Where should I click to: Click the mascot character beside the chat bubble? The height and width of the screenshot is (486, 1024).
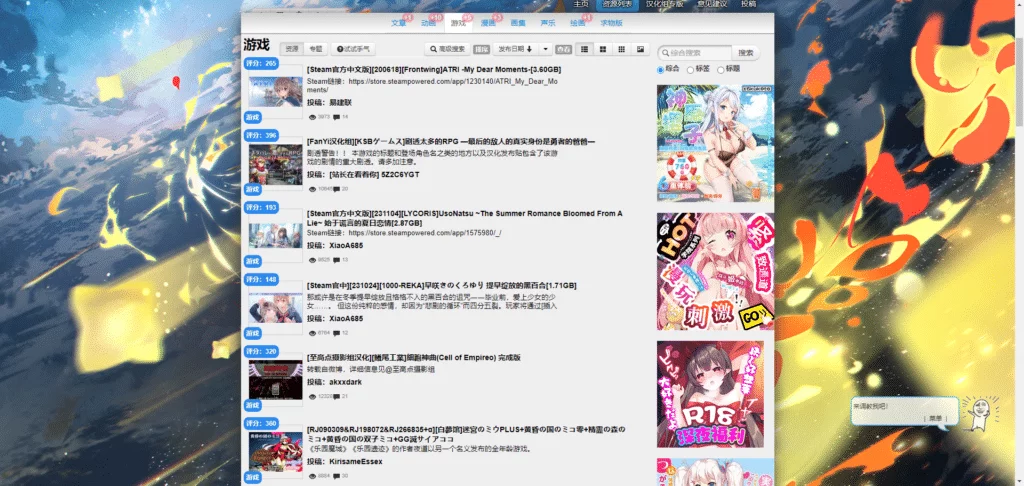point(978,414)
